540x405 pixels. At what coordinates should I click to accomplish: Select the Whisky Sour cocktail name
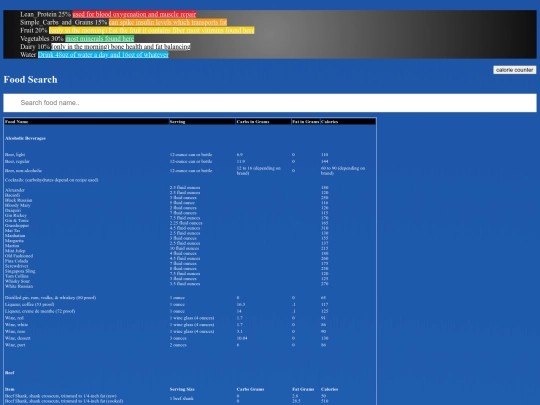pos(17,281)
